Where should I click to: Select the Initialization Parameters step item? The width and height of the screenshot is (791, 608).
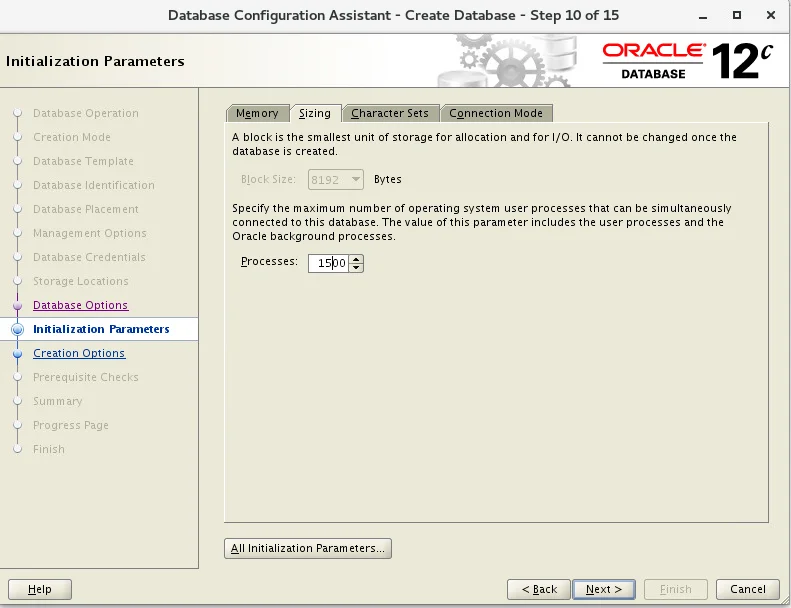coord(99,329)
